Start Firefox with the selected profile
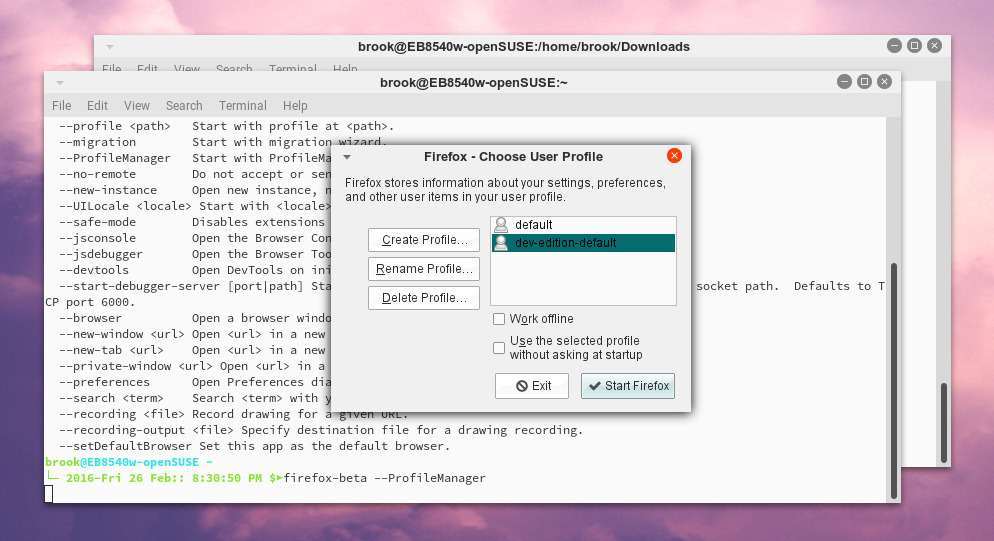This screenshot has height=541, width=994. tap(628, 386)
